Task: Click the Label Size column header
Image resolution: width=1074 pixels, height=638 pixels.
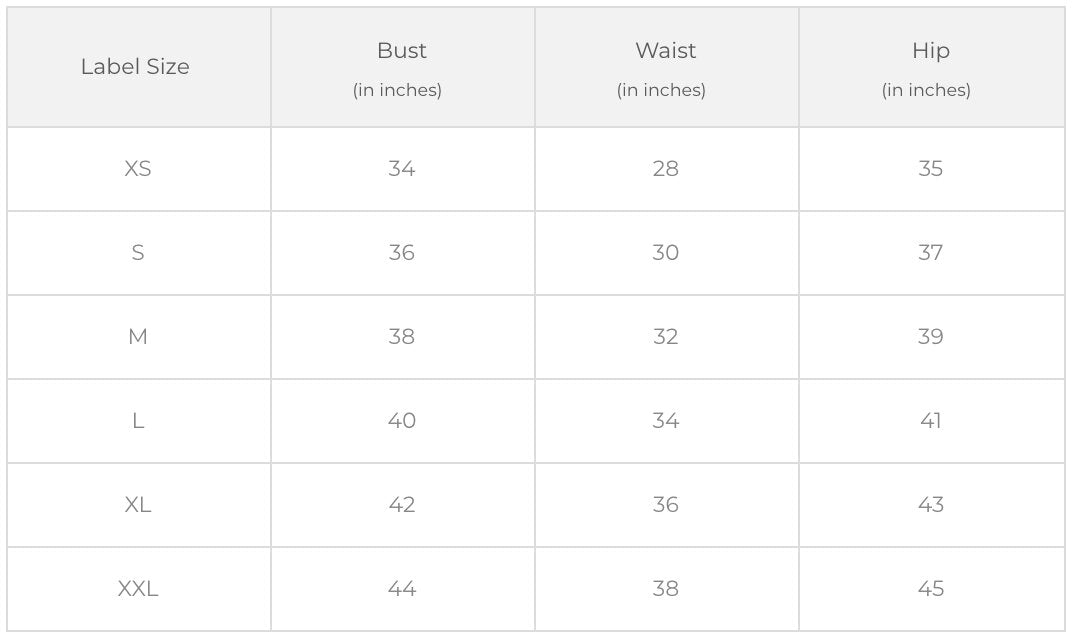Action: (x=135, y=67)
